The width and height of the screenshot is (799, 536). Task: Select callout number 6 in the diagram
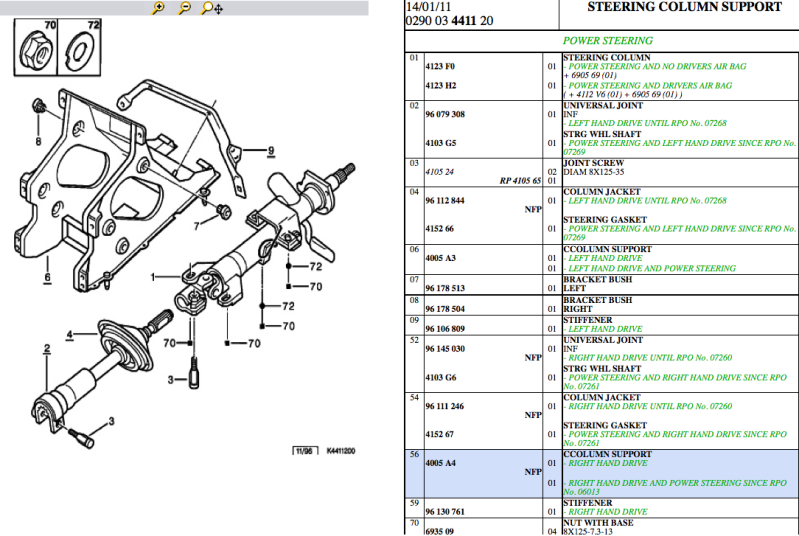(x=47, y=277)
